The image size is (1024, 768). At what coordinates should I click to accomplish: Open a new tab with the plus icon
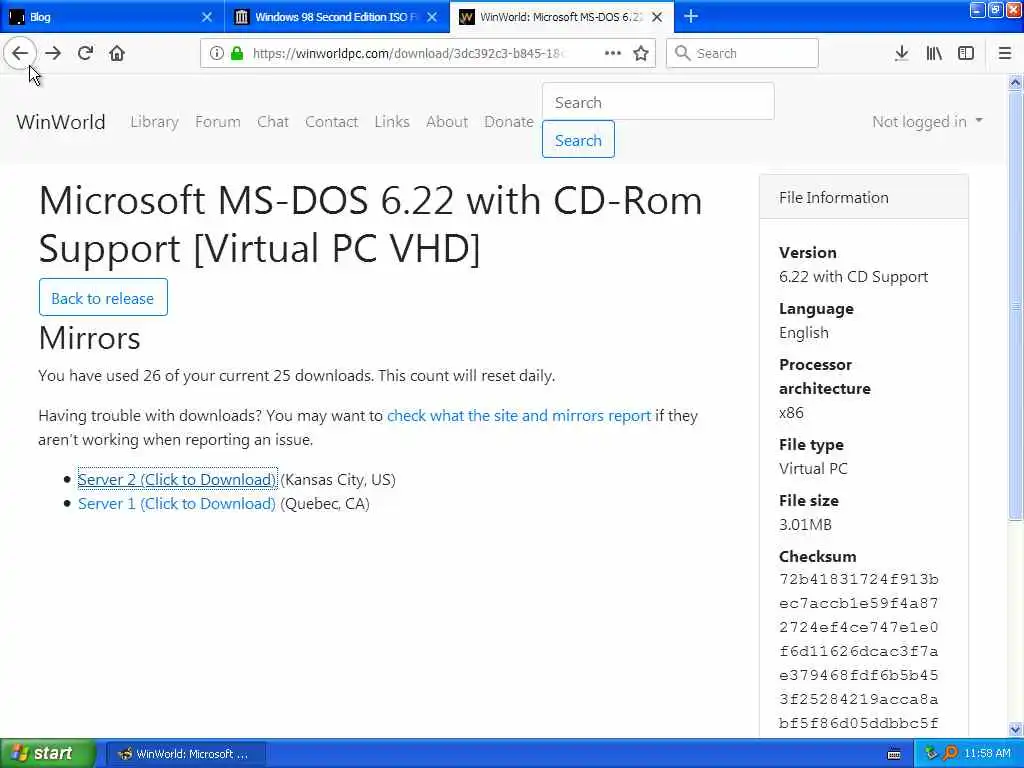click(x=691, y=16)
